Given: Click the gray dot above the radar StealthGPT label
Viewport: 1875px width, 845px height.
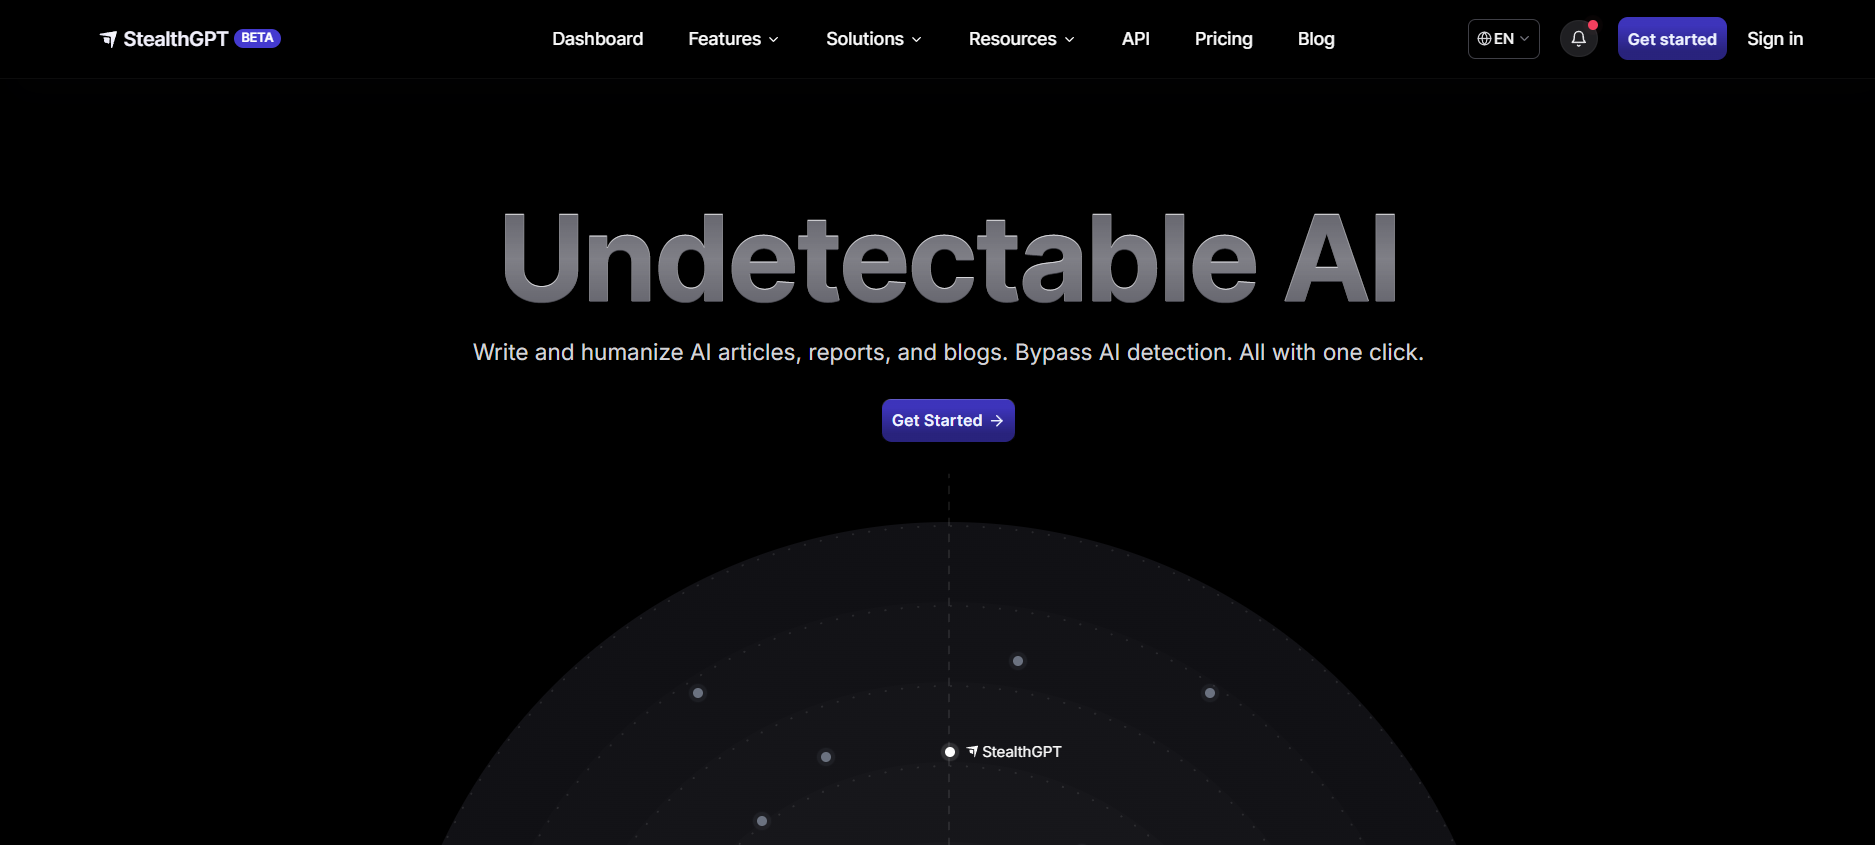Looking at the screenshot, I should (1018, 661).
